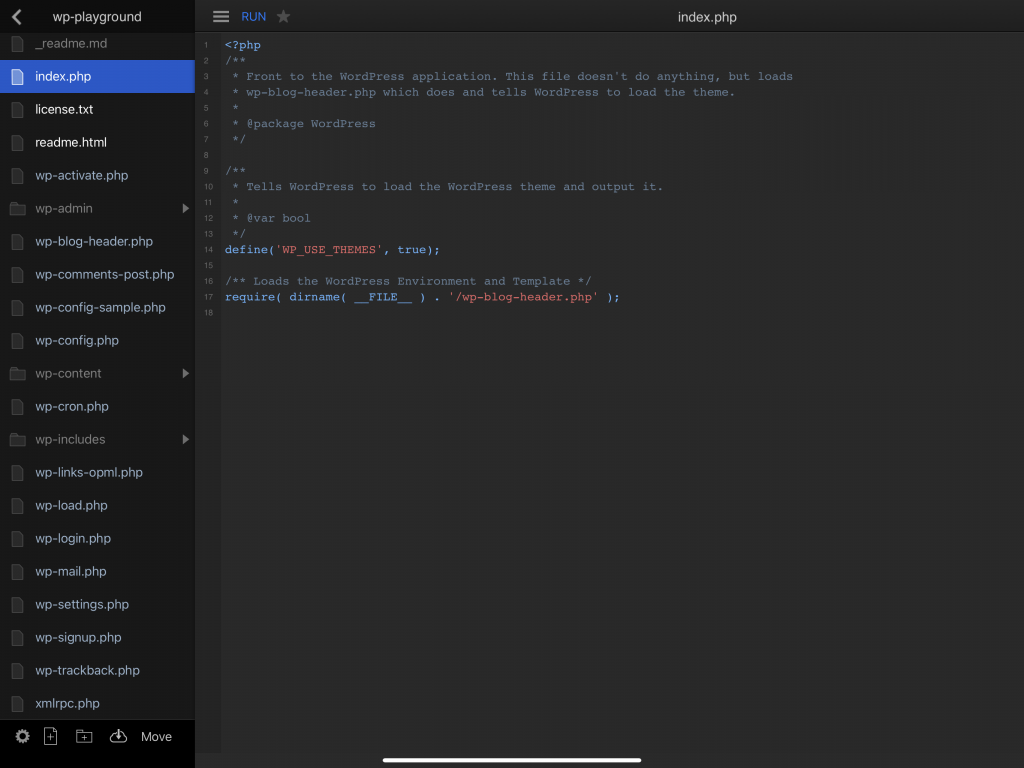Open the hamburger menu icon

click(221, 17)
